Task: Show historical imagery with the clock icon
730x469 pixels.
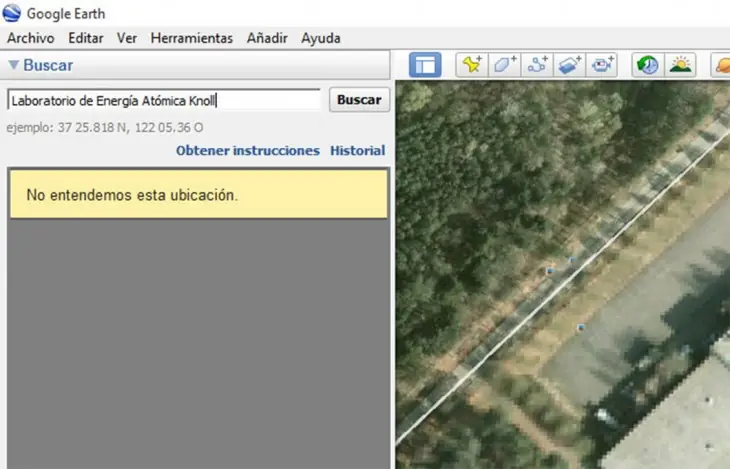Action: coord(648,65)
